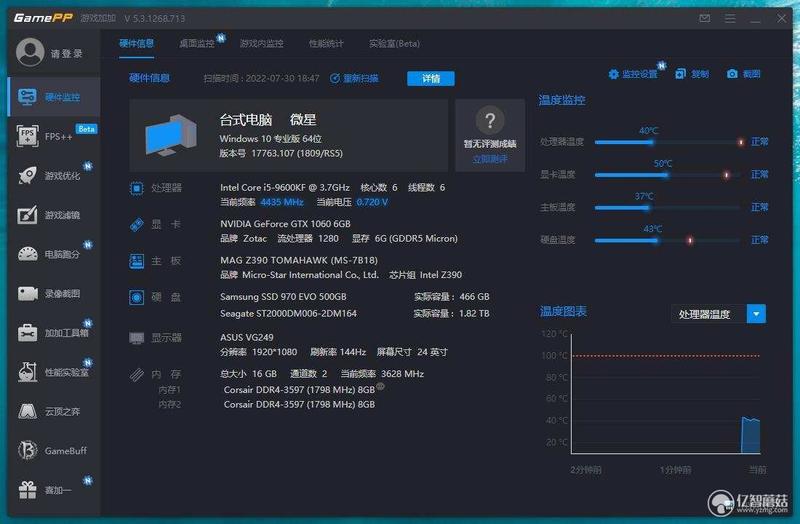Click the 正常 status for 硬盘温度

click(760, 240)
